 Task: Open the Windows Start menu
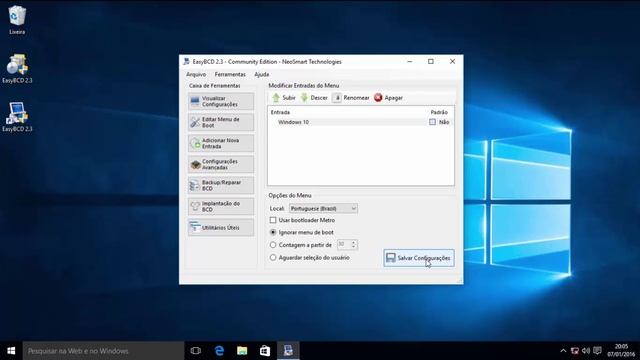(11, 351)
